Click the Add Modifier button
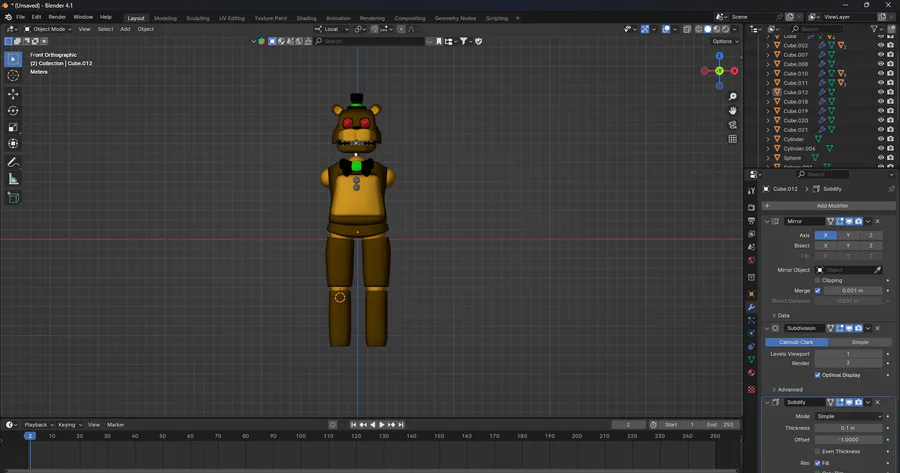 click(828, 206)
